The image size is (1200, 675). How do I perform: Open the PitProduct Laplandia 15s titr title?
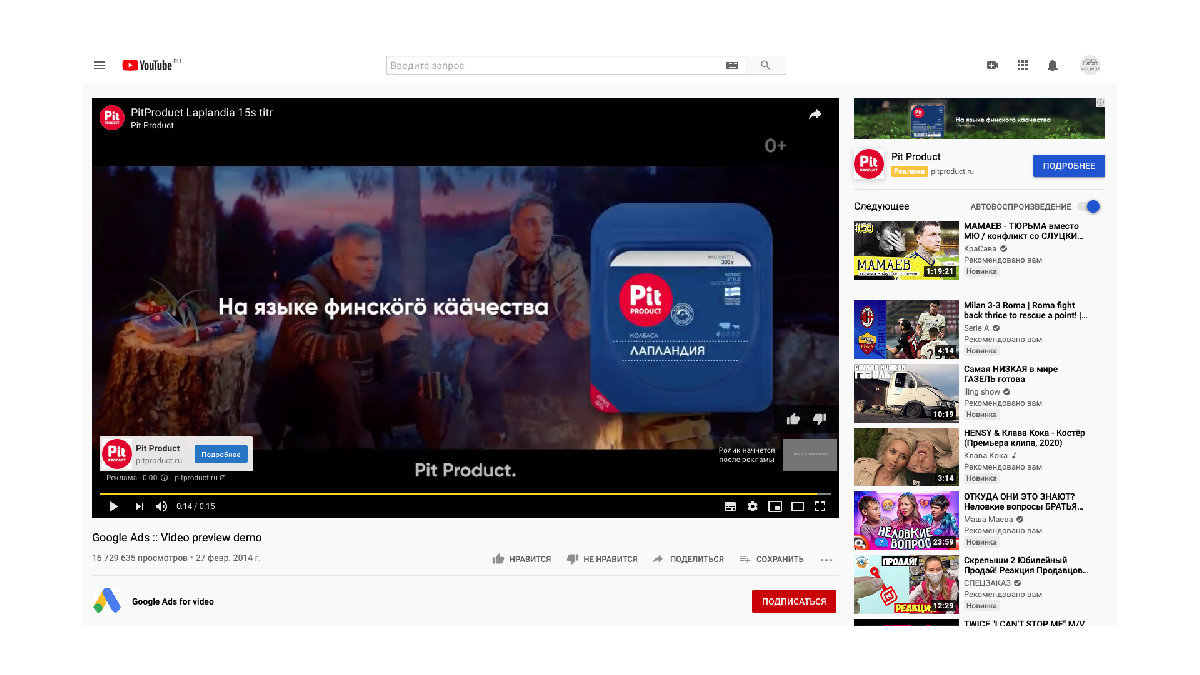(202, 112)
